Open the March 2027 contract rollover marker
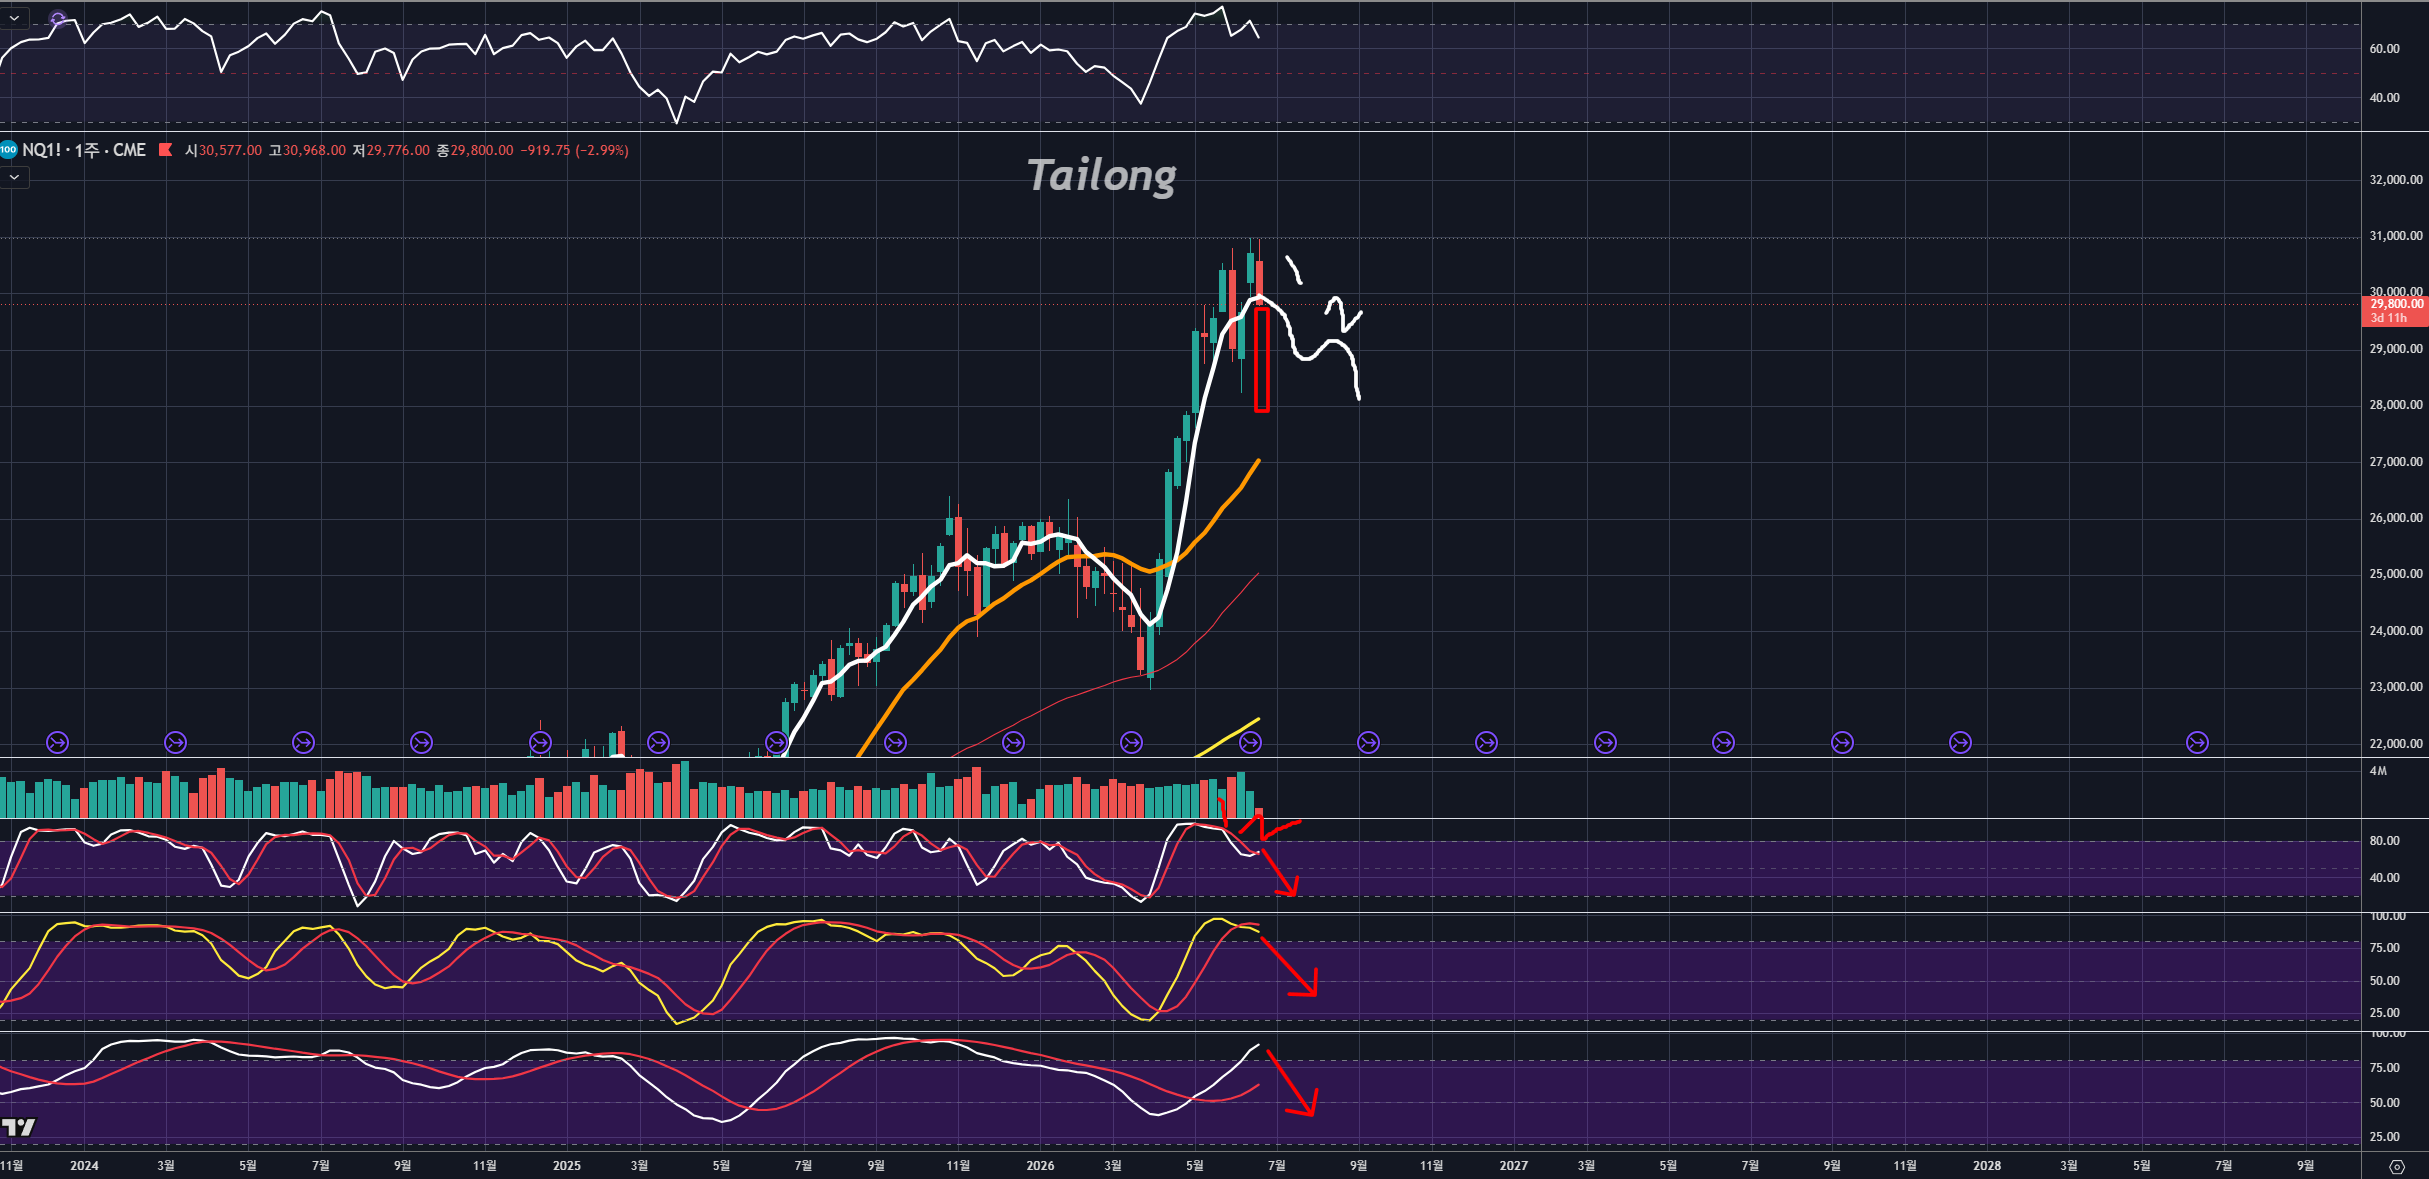 tap(1605, 743)
